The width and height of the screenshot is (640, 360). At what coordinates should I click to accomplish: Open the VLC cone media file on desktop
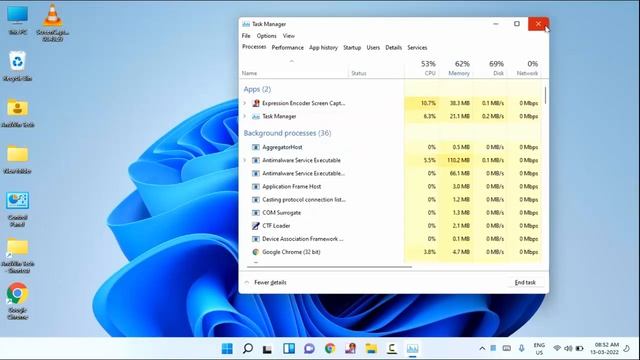coord(52,22)
